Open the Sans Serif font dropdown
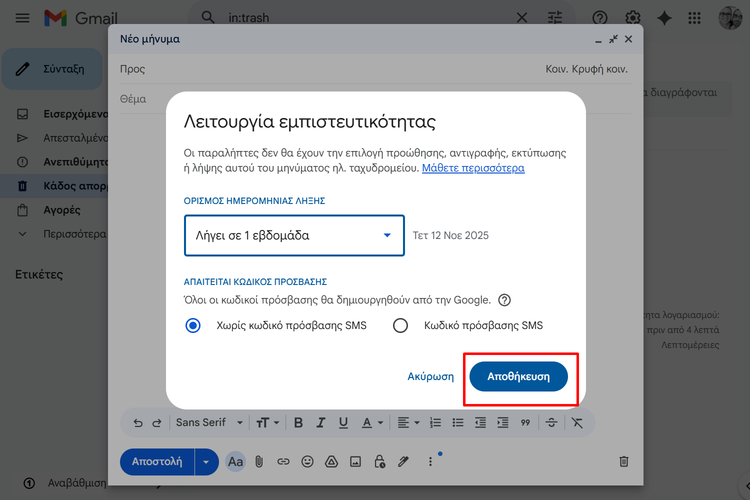This screenshot has height=500, width=750. point(209,423)
